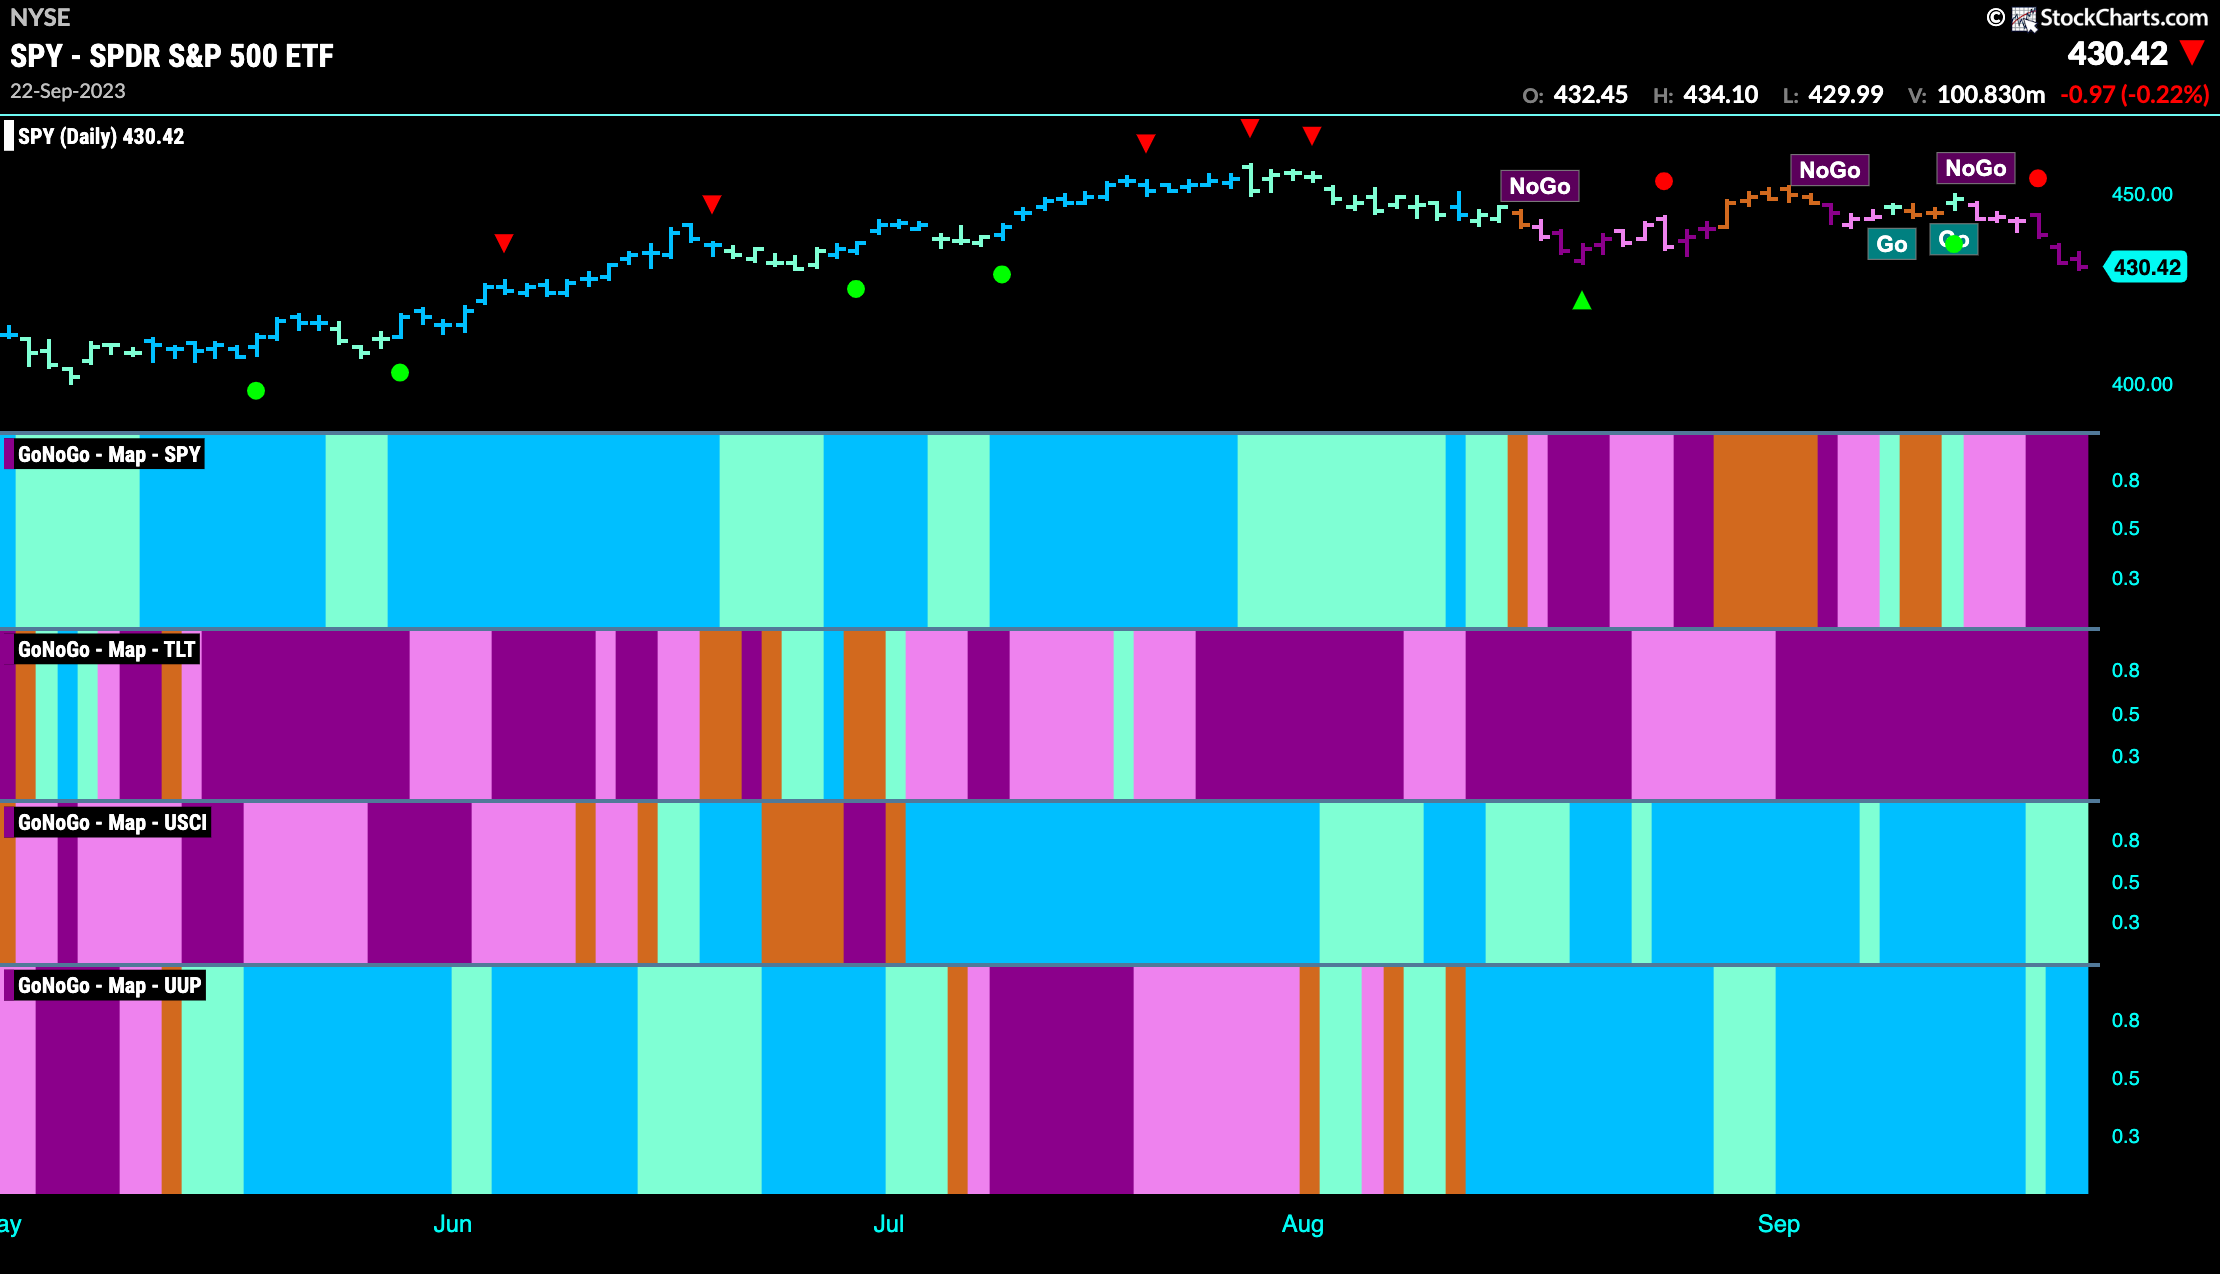Click the wide purple band in UUP map
Screen dimensions: 2220x1274
(x=1061, y=1080)
